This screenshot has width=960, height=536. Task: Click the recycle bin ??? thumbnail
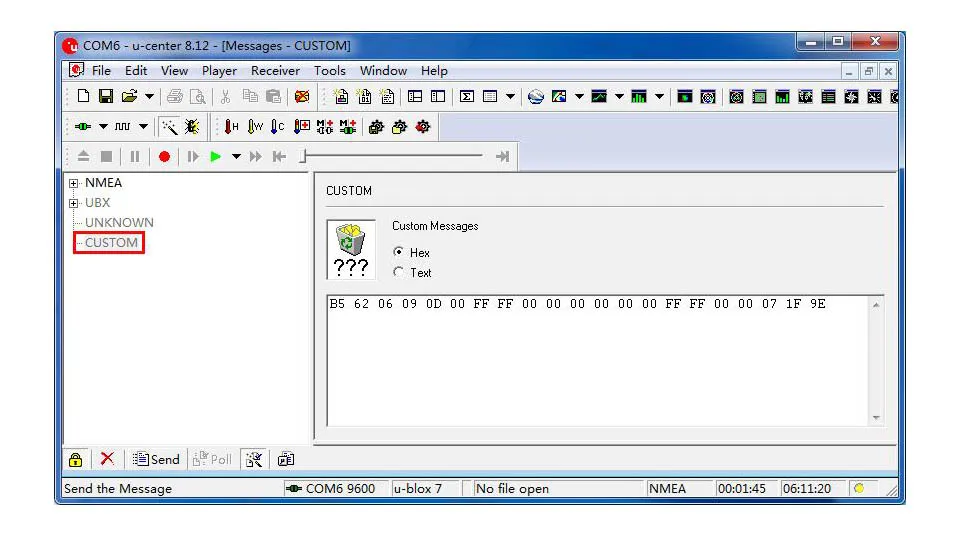(351, 249)
